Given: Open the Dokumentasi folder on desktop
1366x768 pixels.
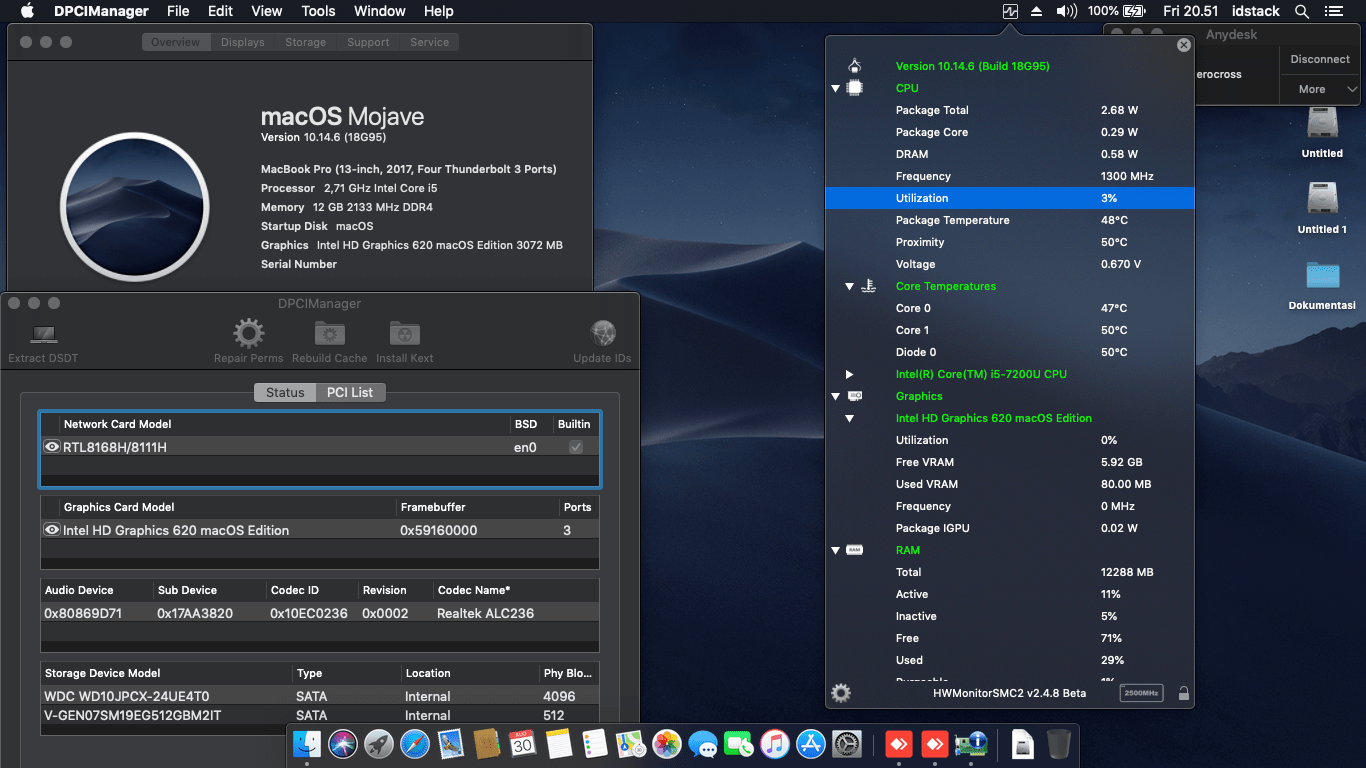Looking at the screenshot, I should tap(1322, 276).
